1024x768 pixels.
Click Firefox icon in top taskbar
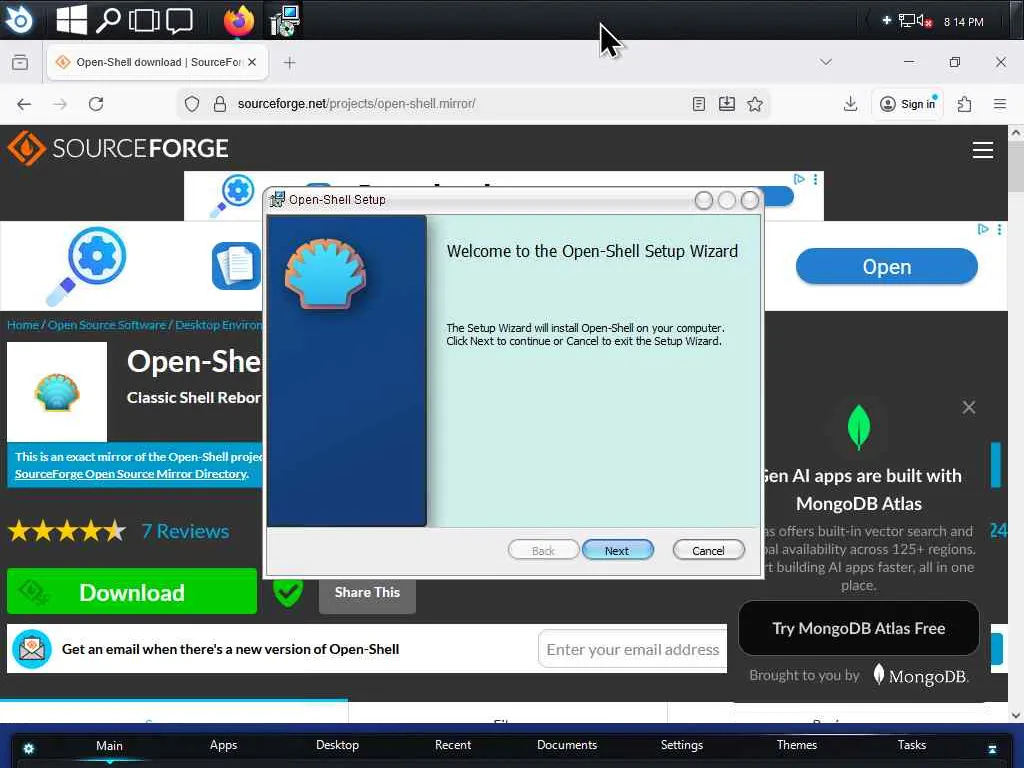tap(238, 20)
